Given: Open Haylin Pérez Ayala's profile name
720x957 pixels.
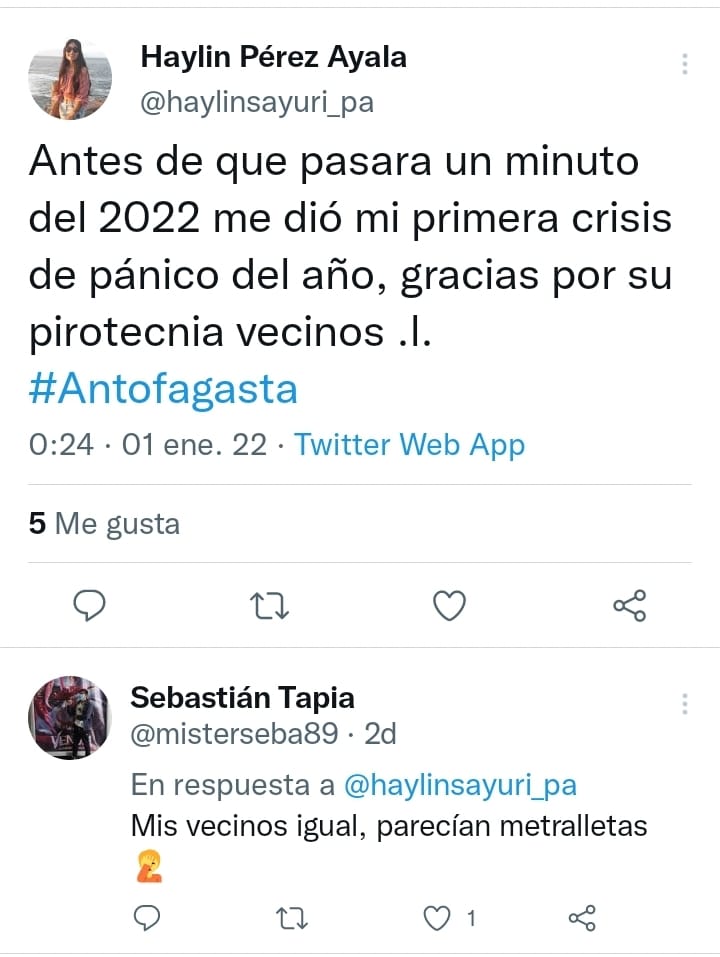Looking at the screenshot, I should 273,57.
